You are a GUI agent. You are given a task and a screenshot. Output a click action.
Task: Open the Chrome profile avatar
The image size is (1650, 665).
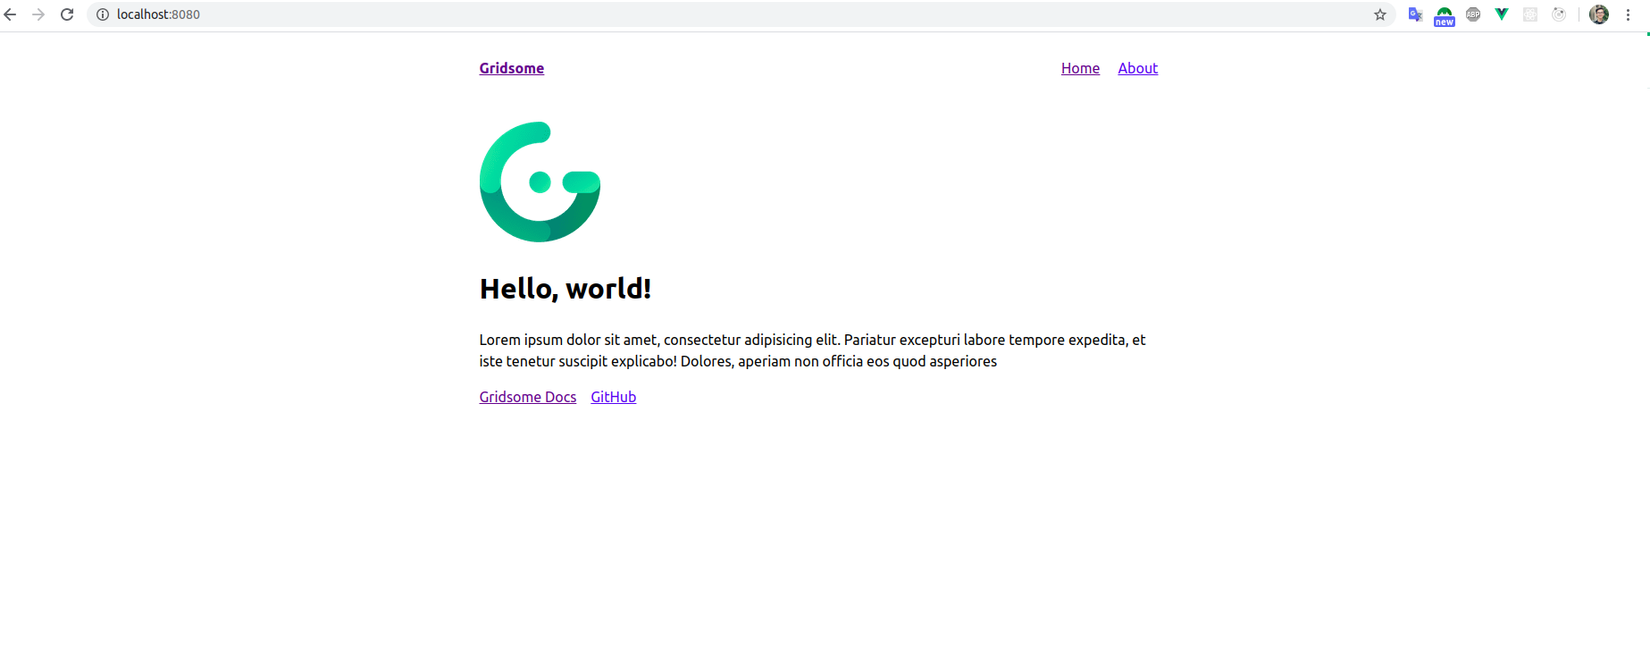coord(1599,14)
